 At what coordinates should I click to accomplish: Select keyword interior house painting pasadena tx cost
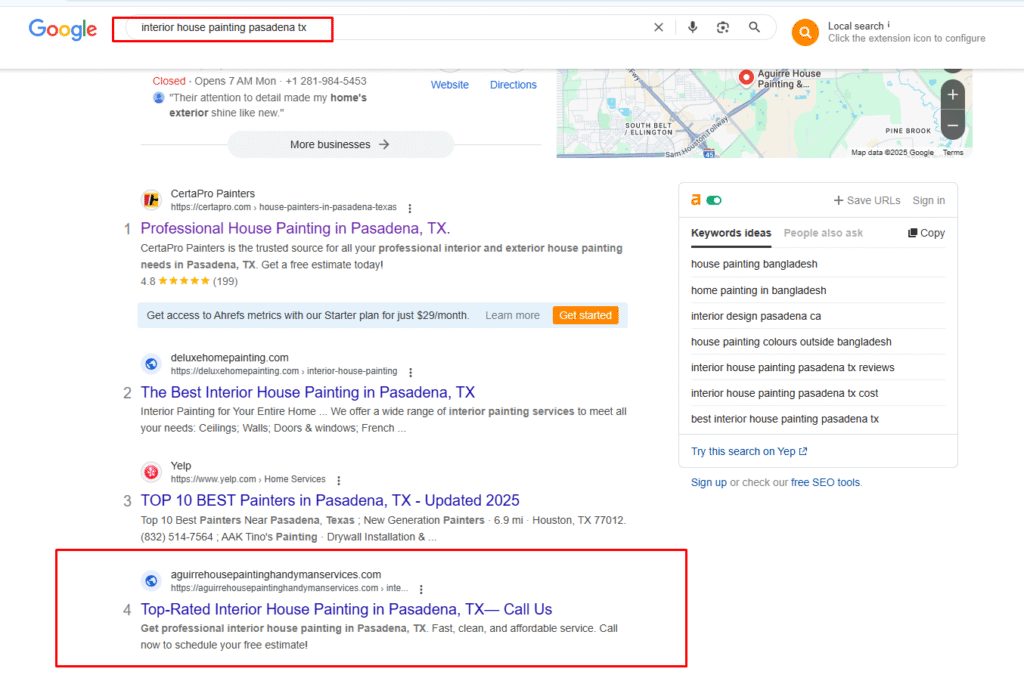point(784,393)
